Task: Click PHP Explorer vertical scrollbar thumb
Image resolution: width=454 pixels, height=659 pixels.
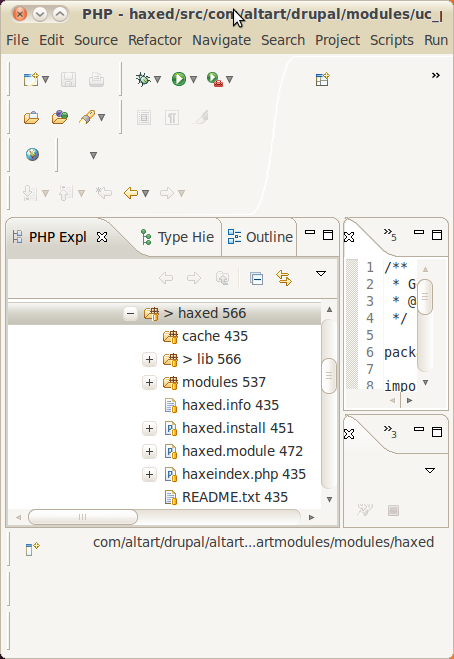Action: click(329, 376)
